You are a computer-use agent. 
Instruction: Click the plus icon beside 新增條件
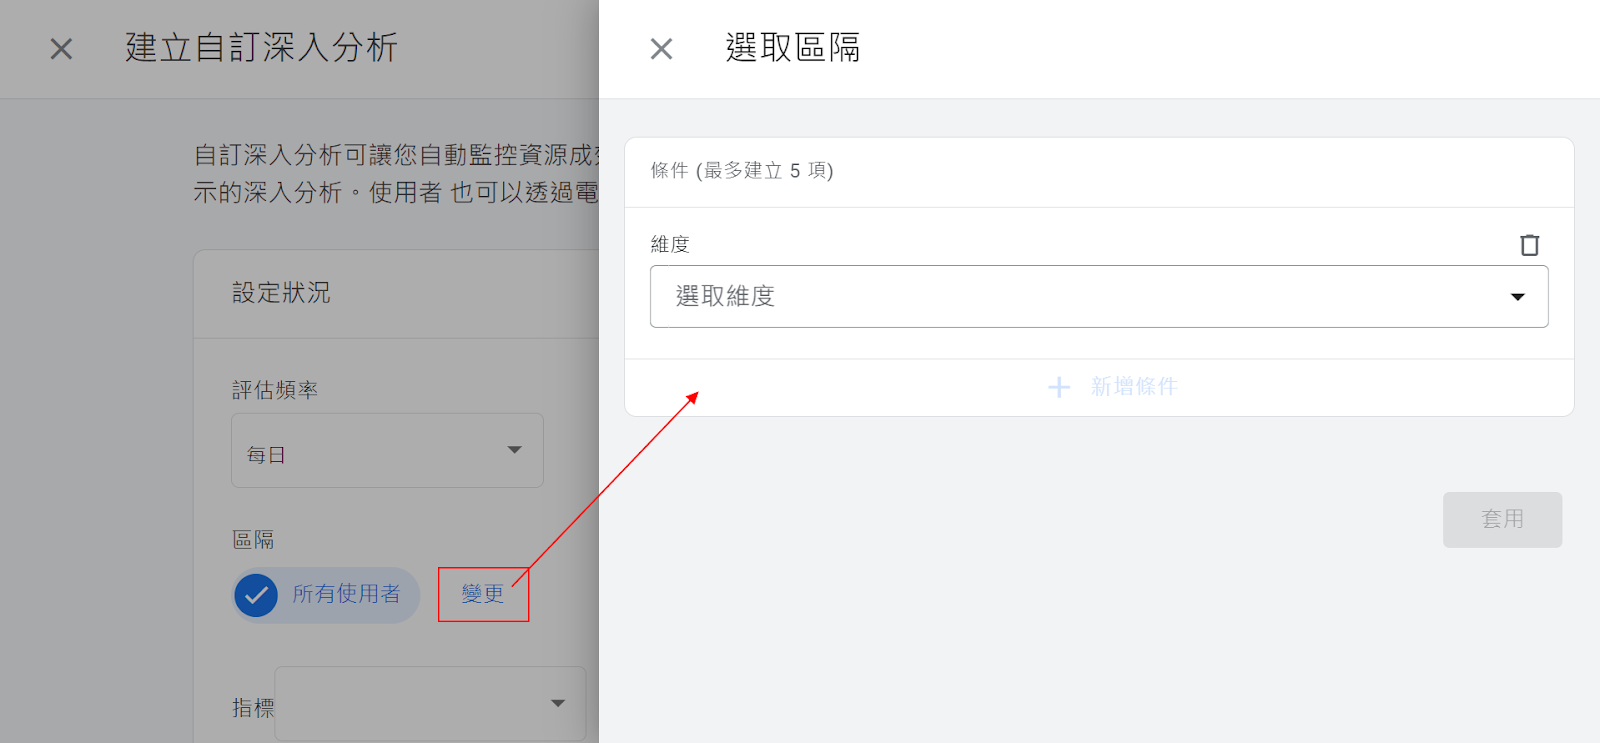click(1059, 387)
